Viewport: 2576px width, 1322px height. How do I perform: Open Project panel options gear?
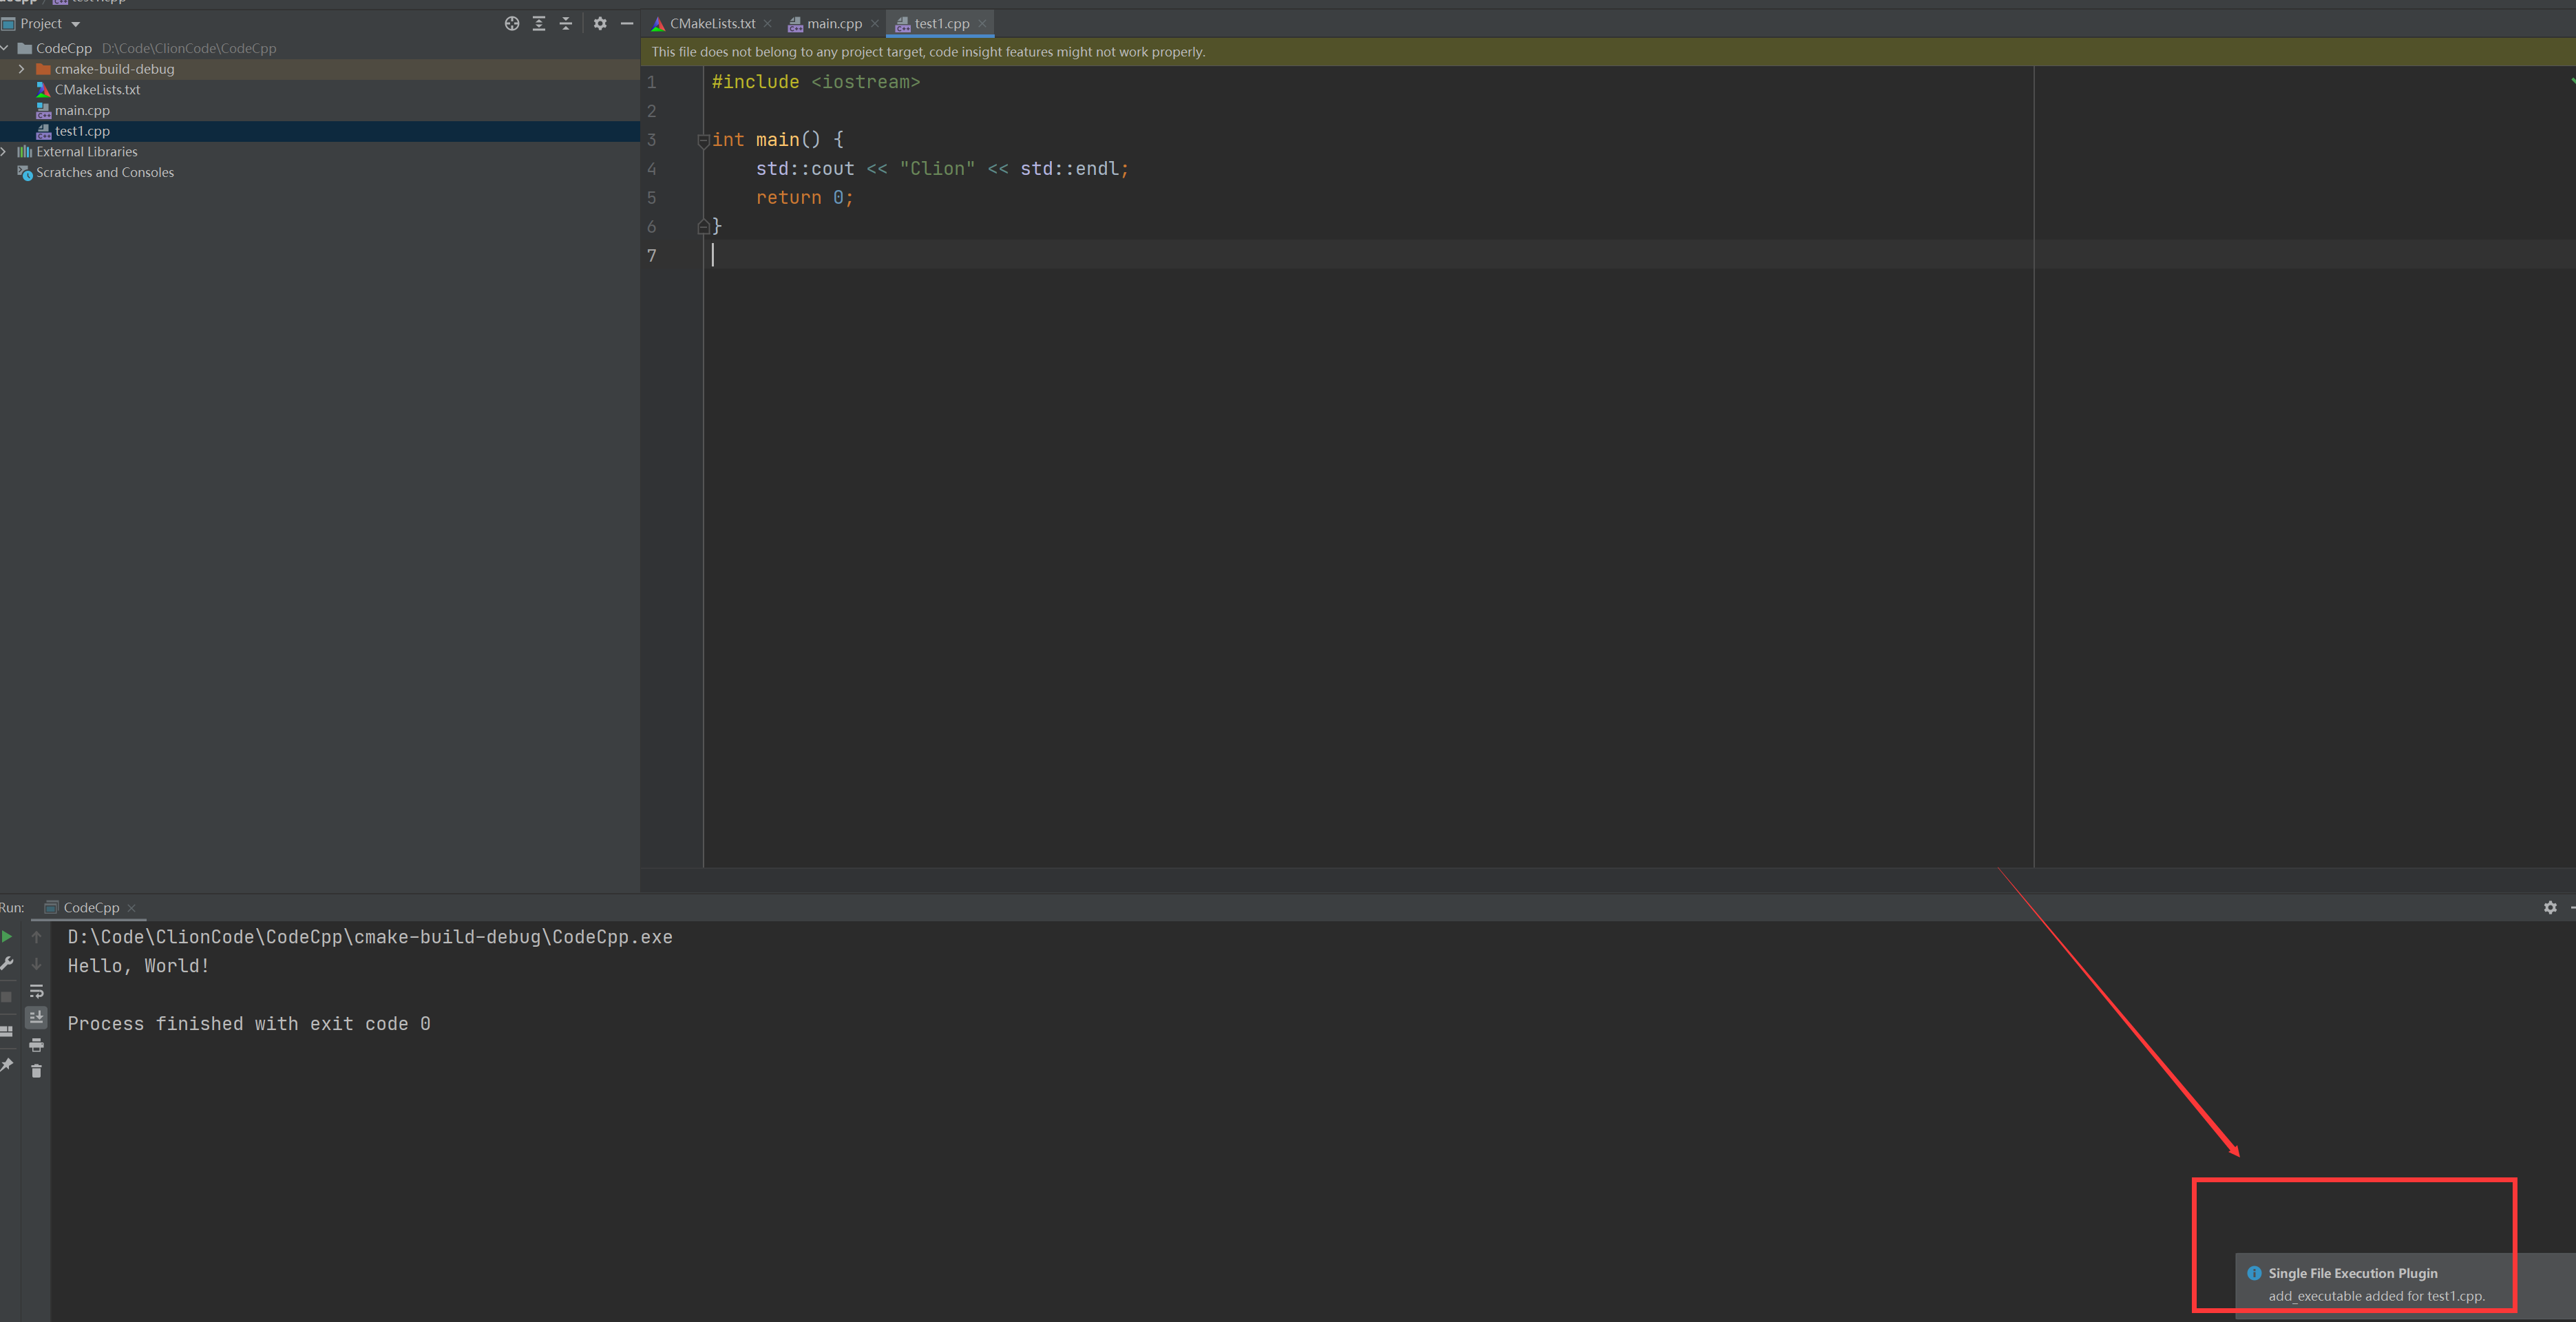[x=600, y=24]
